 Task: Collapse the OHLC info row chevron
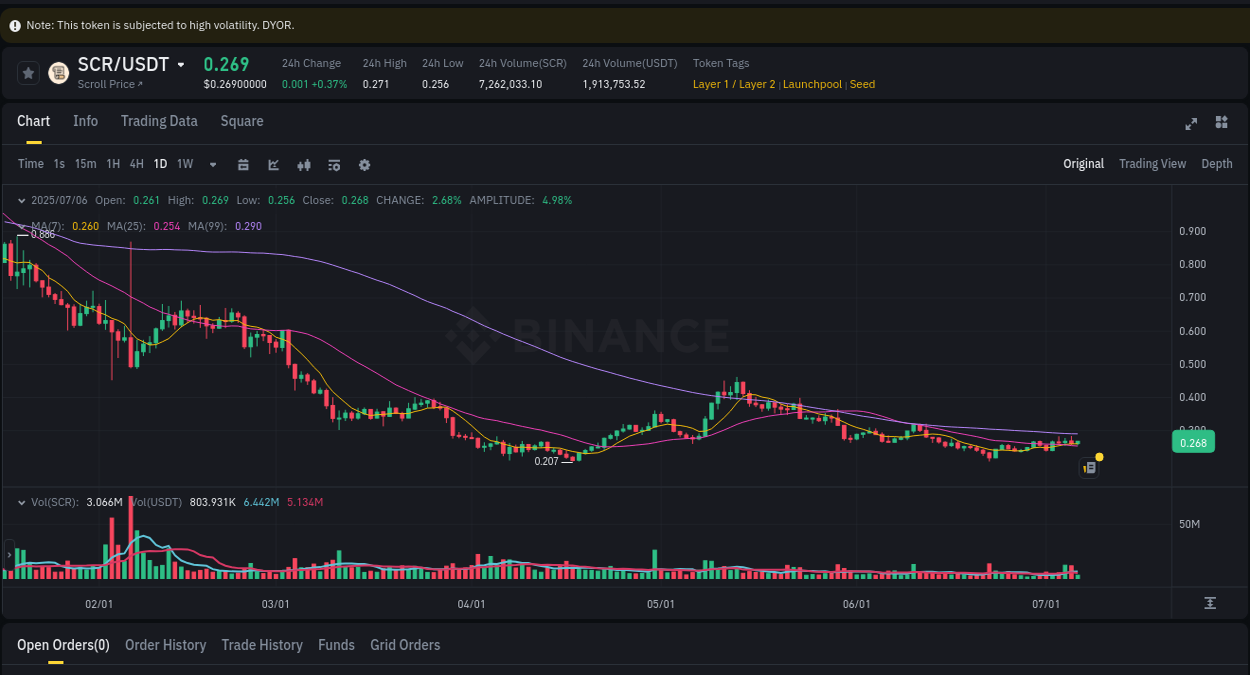pos(22,200)
